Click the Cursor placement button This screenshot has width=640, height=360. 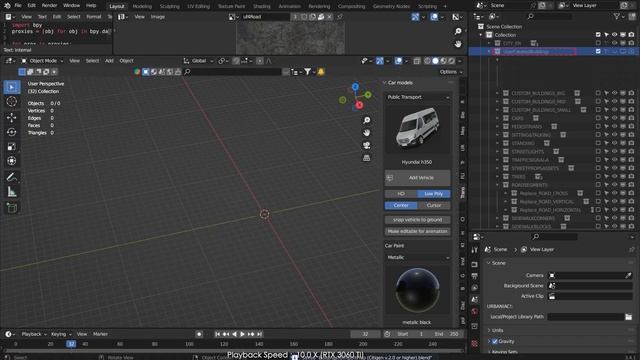(433, 206)
